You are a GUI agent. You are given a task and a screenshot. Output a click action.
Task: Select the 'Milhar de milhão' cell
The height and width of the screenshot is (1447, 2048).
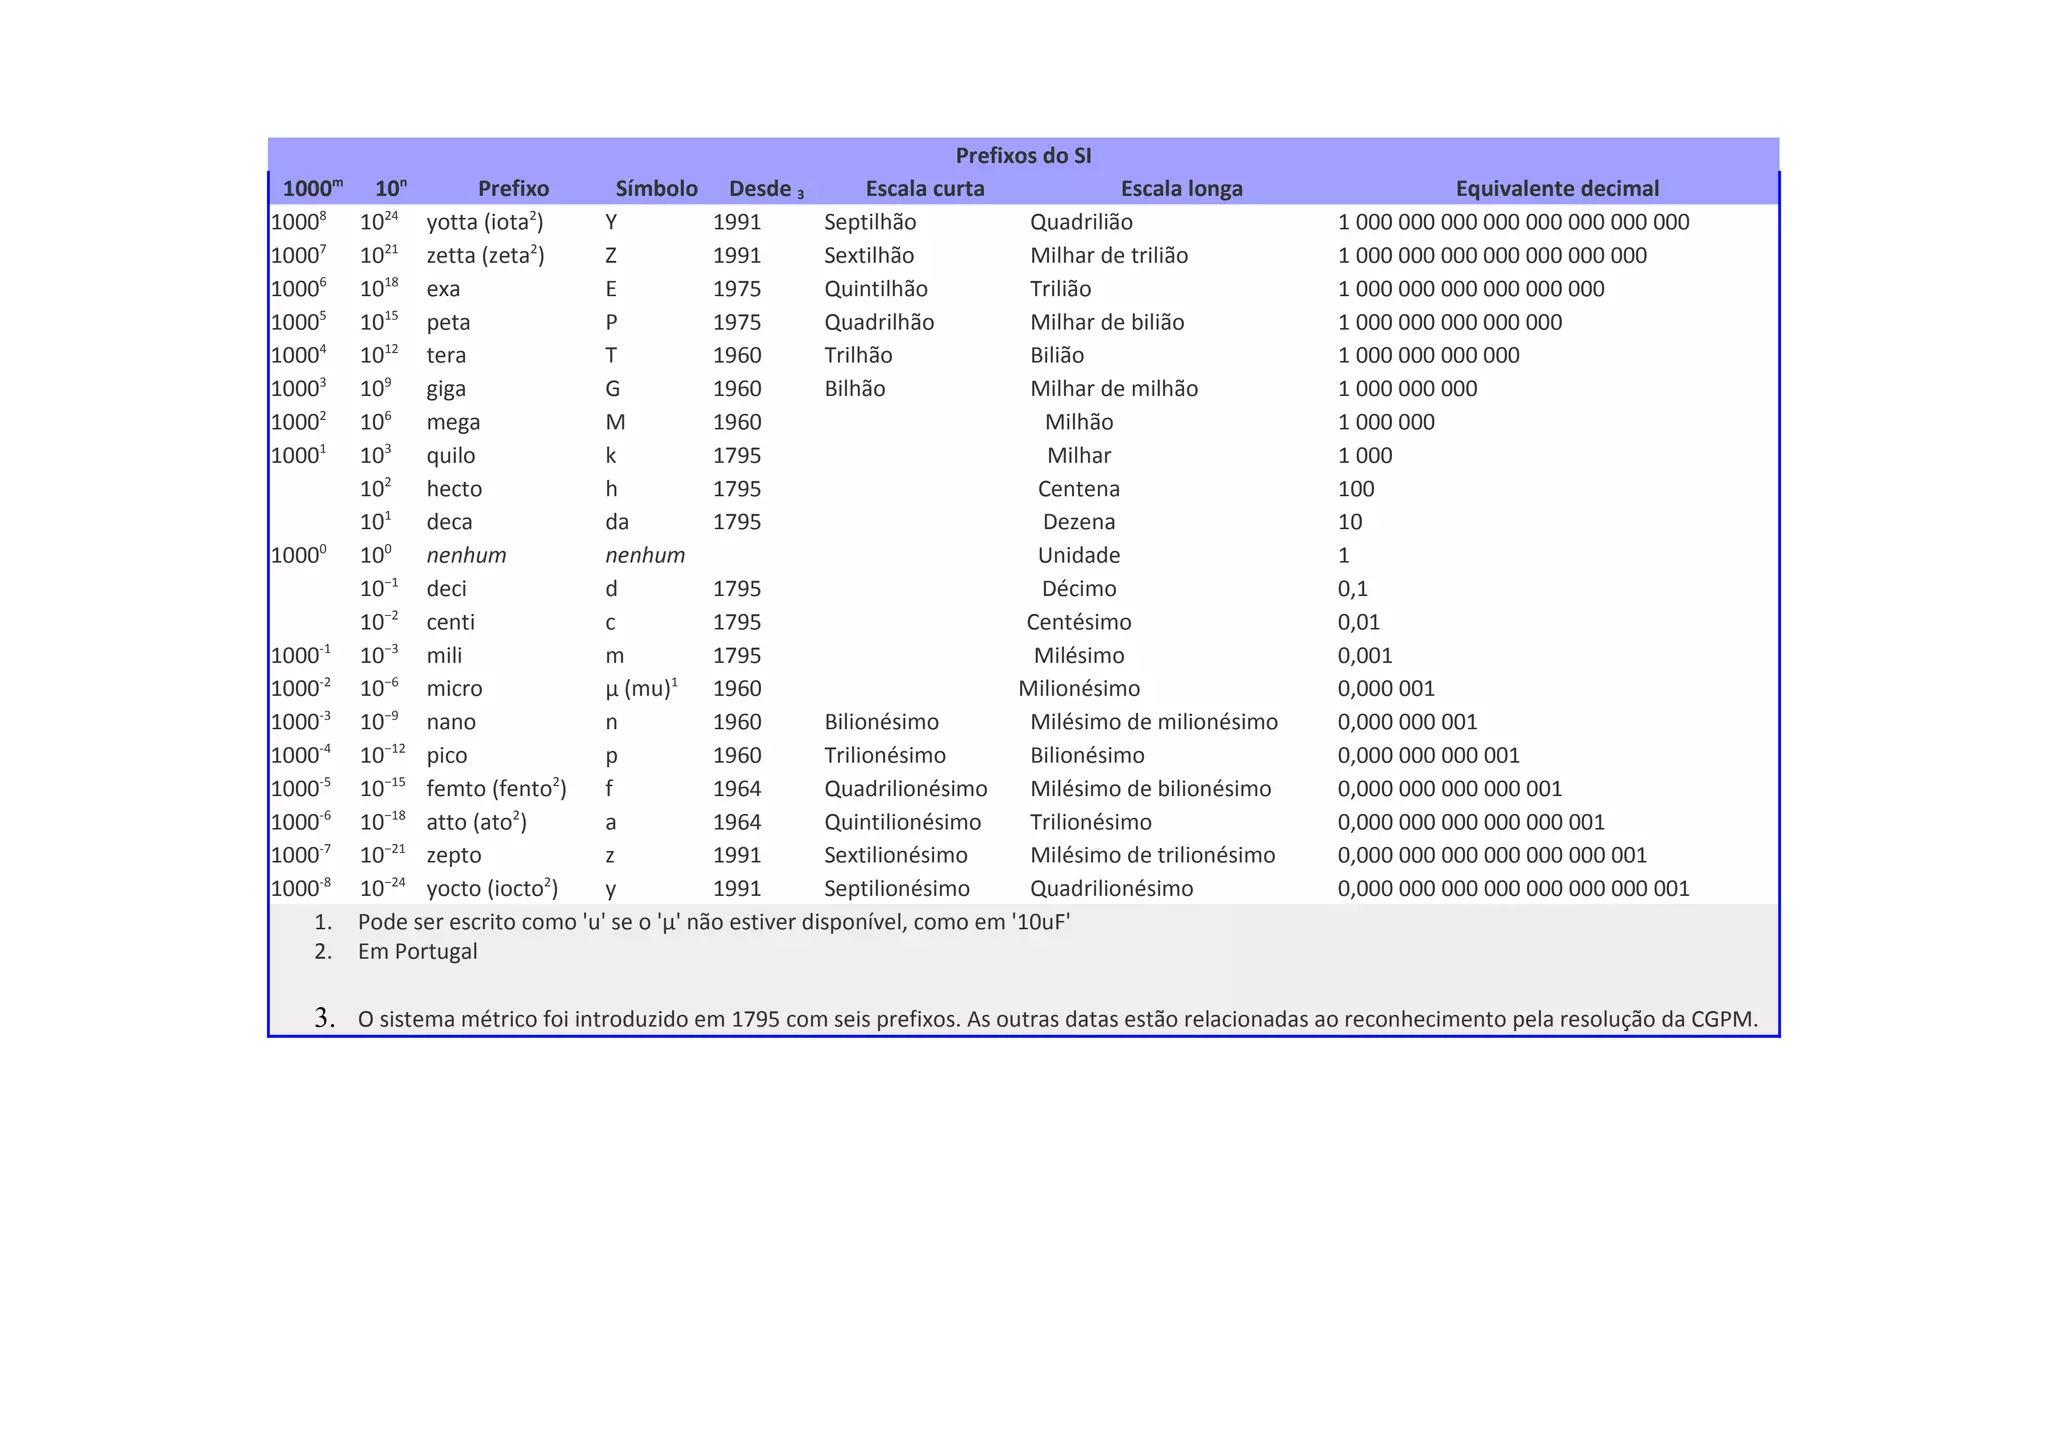[x=1114, y=388]
